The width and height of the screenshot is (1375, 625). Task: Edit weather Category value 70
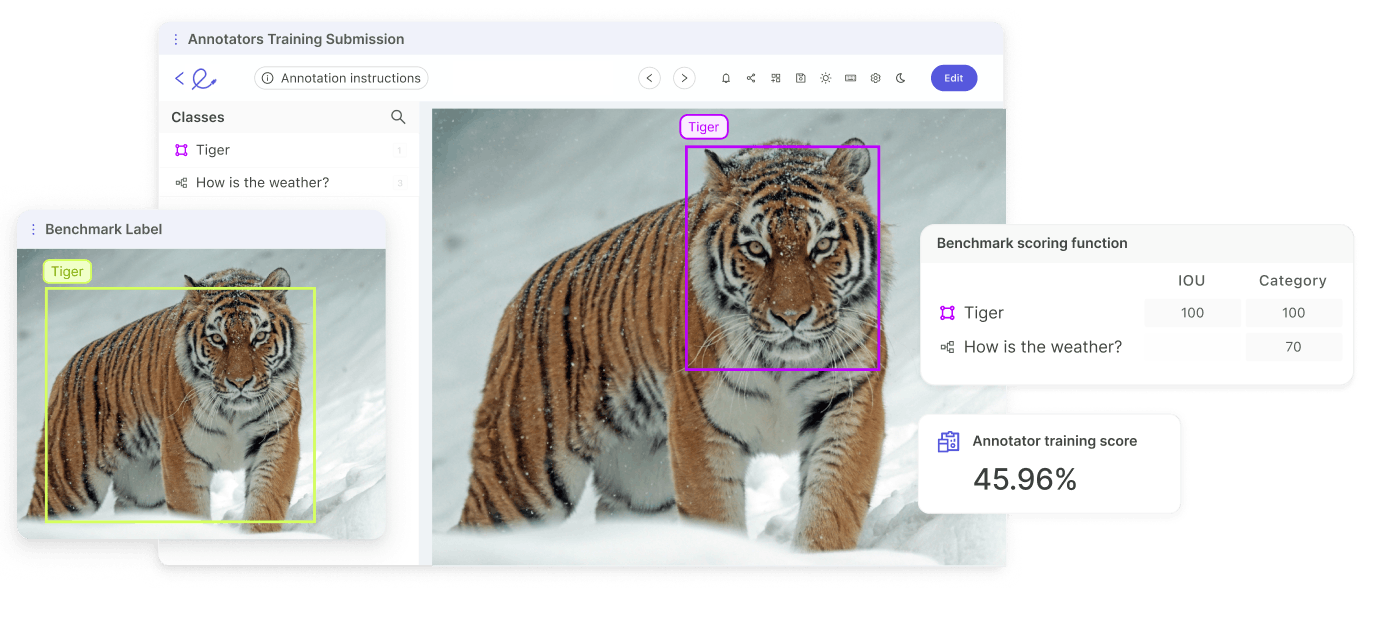click(x=1294, y=347)
